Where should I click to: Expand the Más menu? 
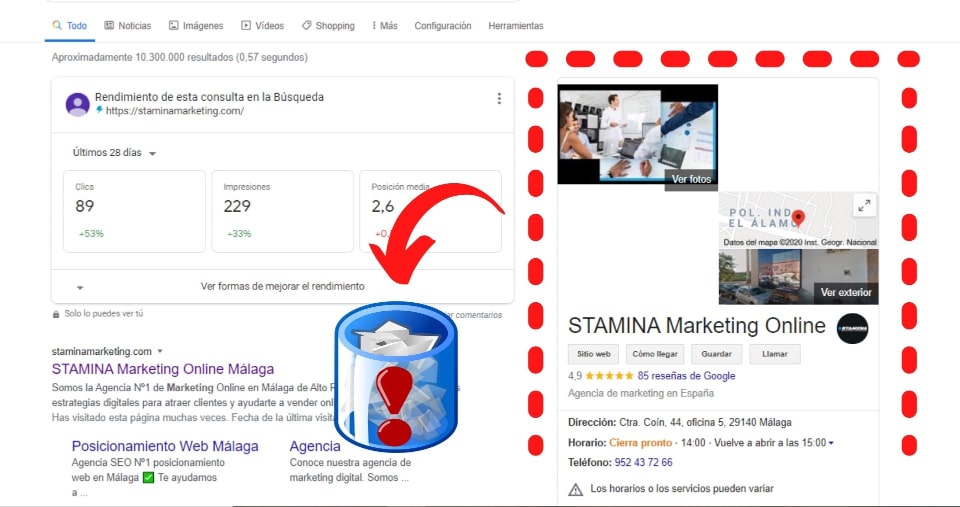click(384, 26)
